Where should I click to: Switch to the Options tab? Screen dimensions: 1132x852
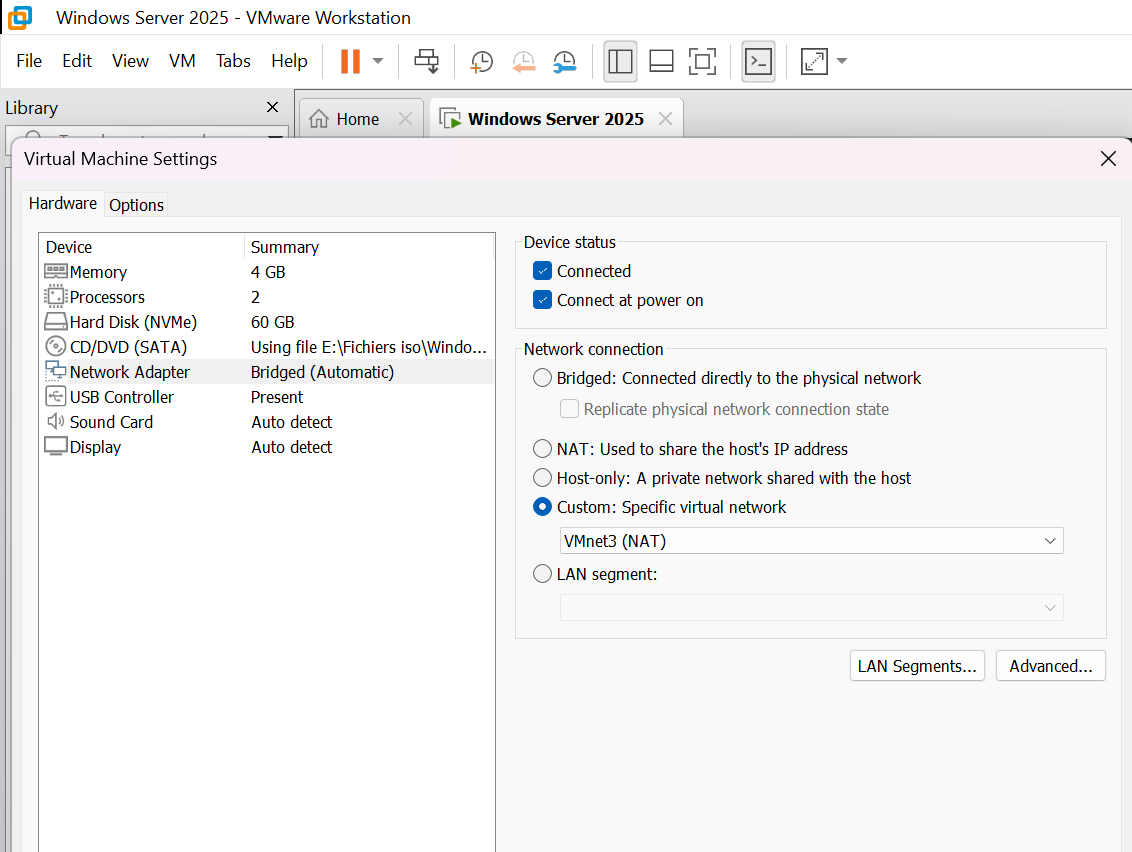[136, 205]
